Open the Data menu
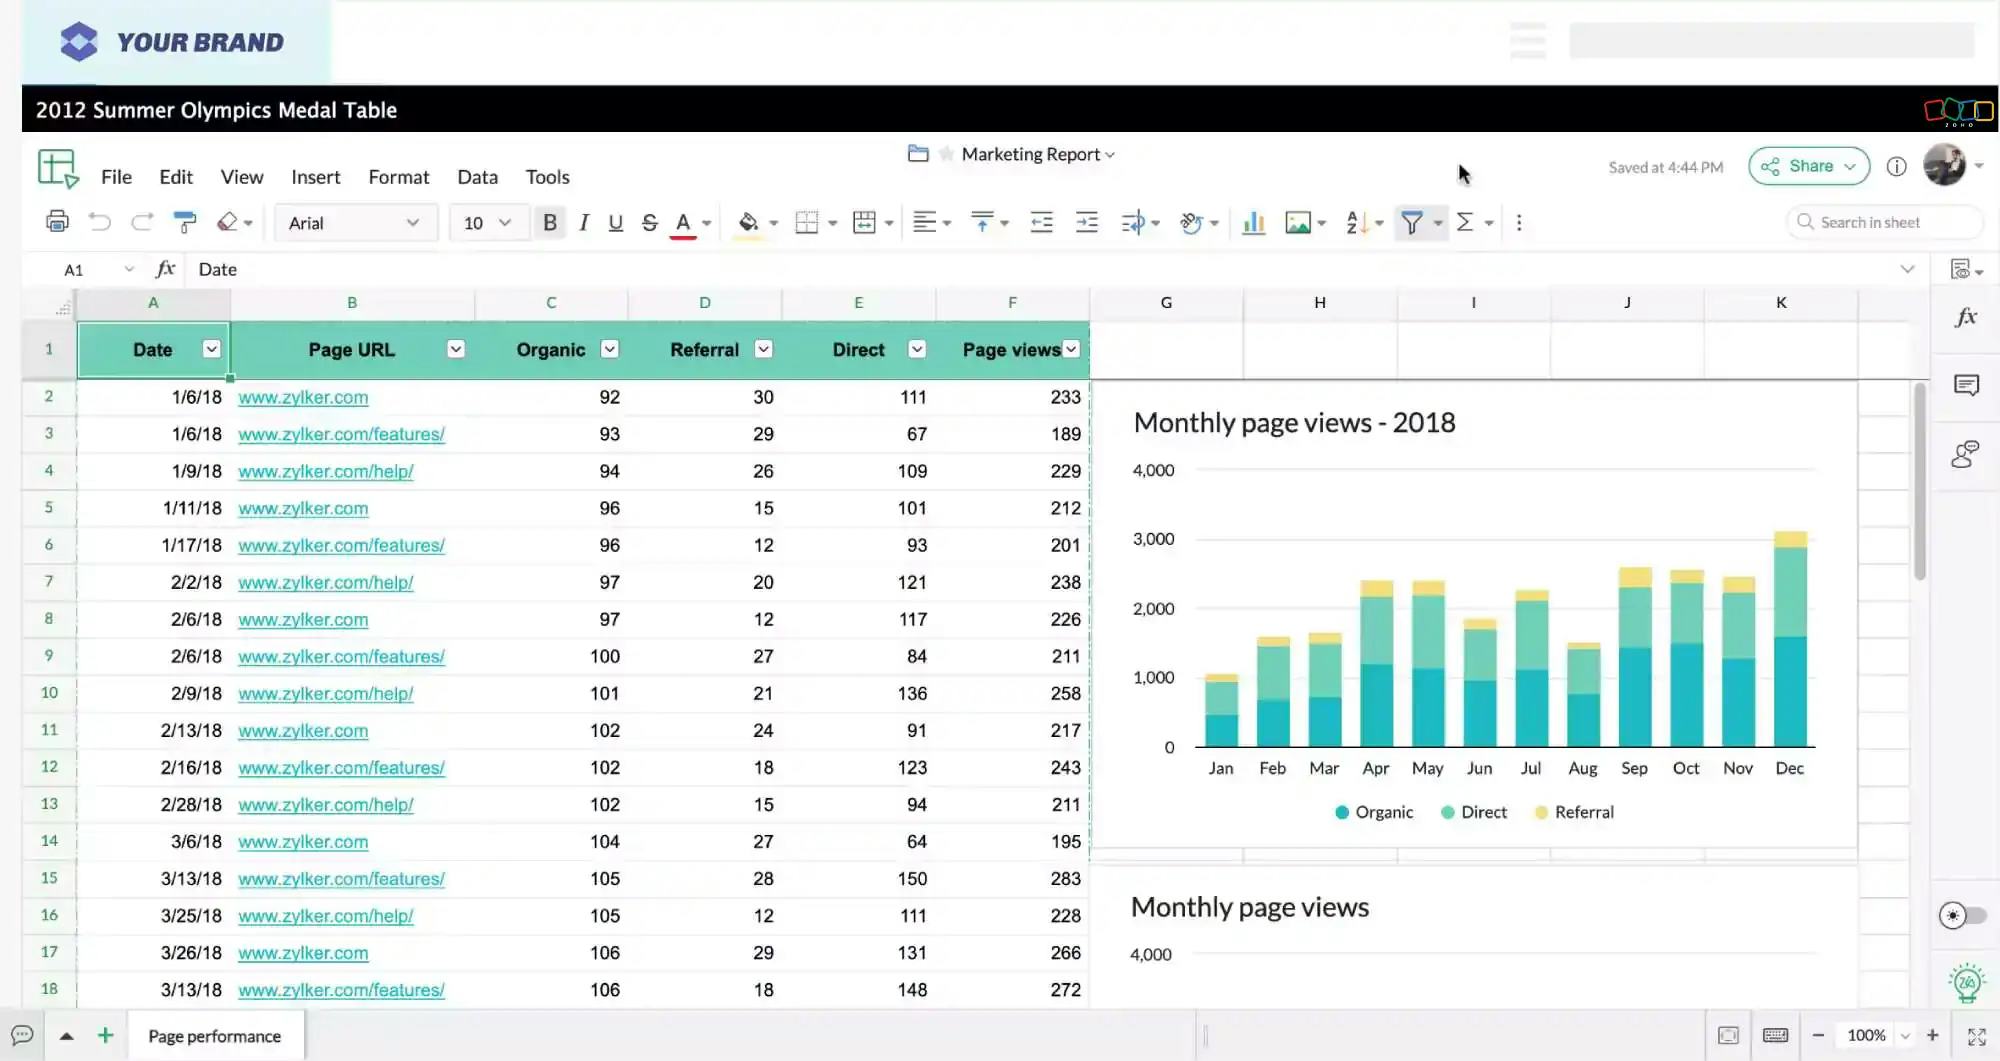2000x1061 pixels. coord(477,176)
